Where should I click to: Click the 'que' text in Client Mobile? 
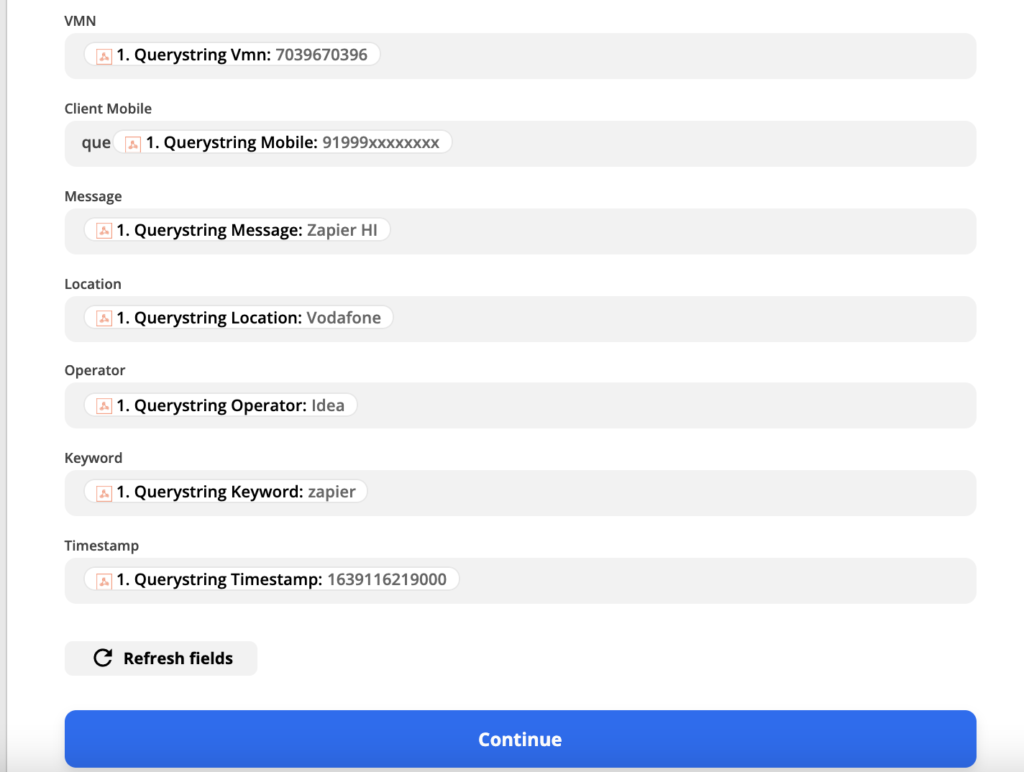point(95,143)
